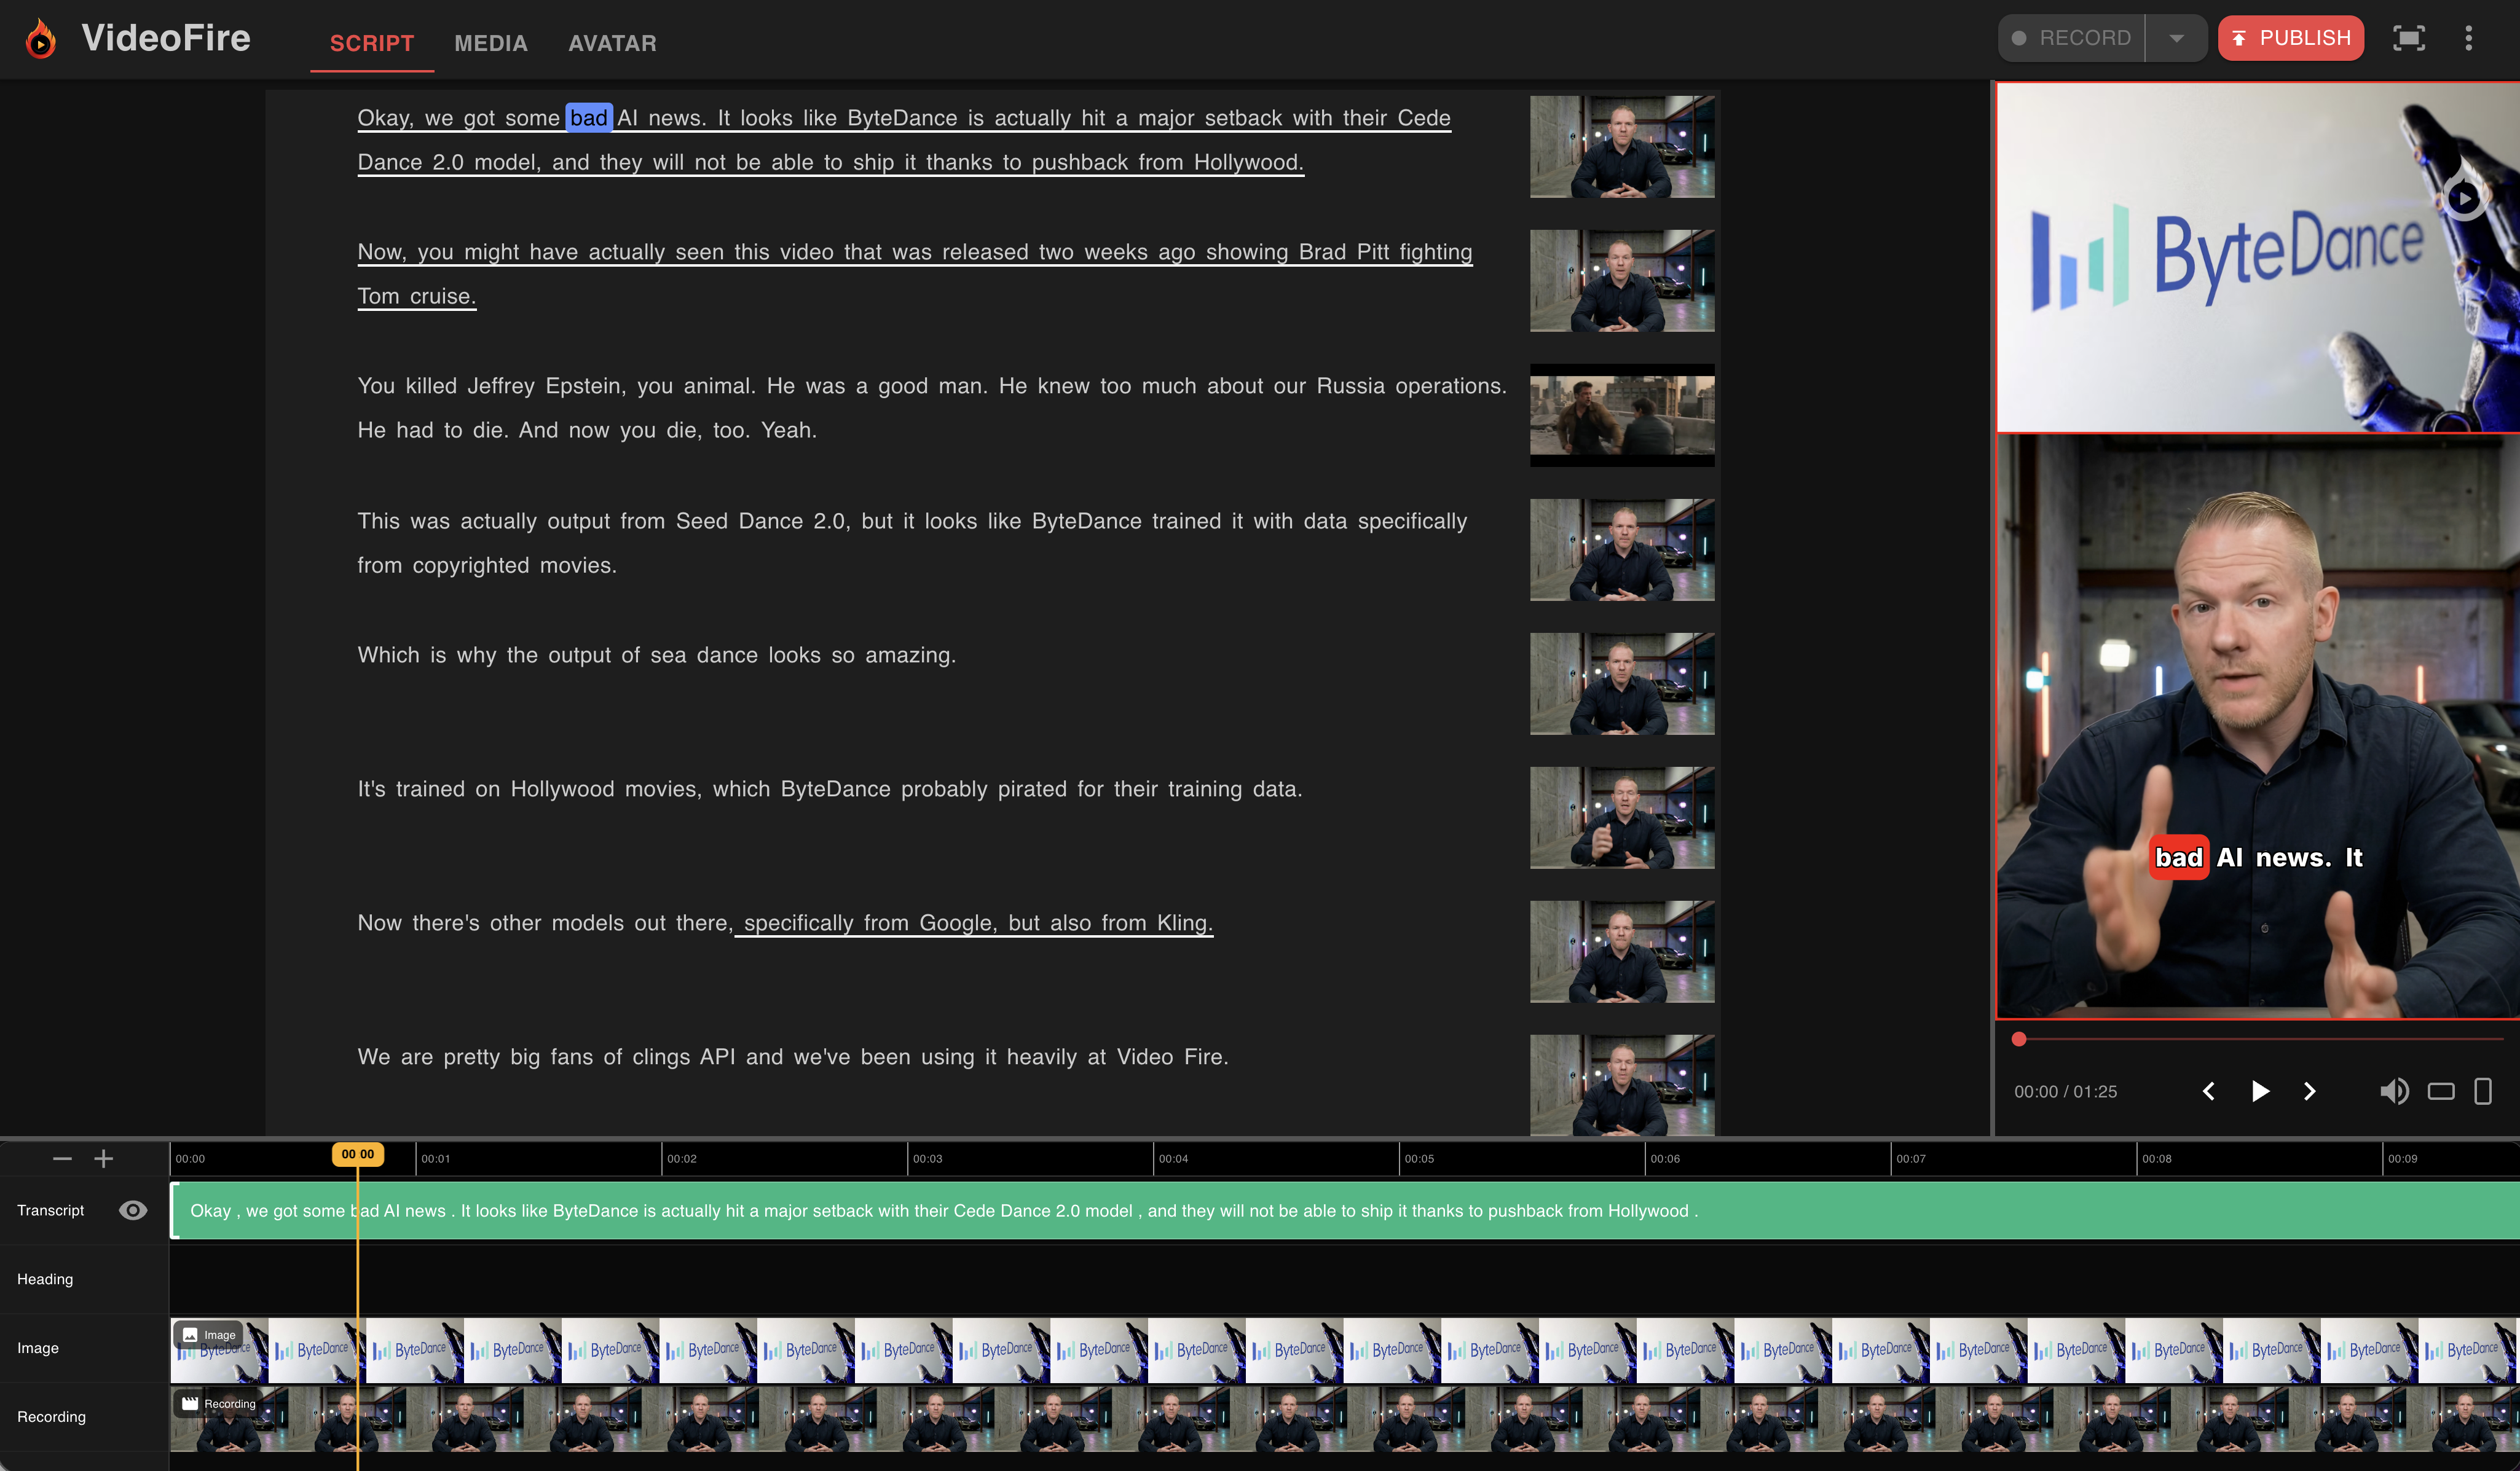Click the 00:09 mark on timeline ruler
2520x1471 pixels.
pos(2403,1159)
